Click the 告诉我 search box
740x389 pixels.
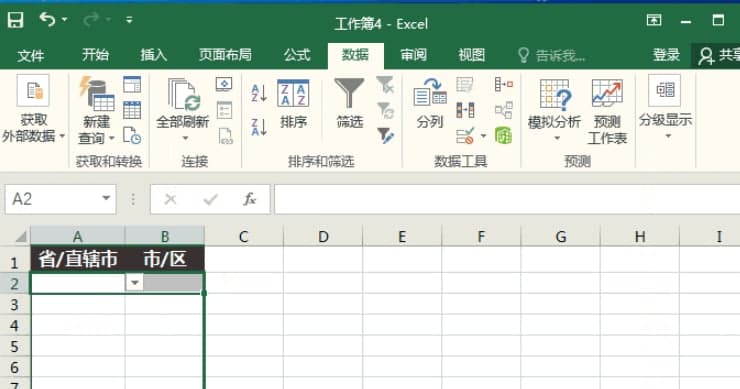(x=552, y=56)
